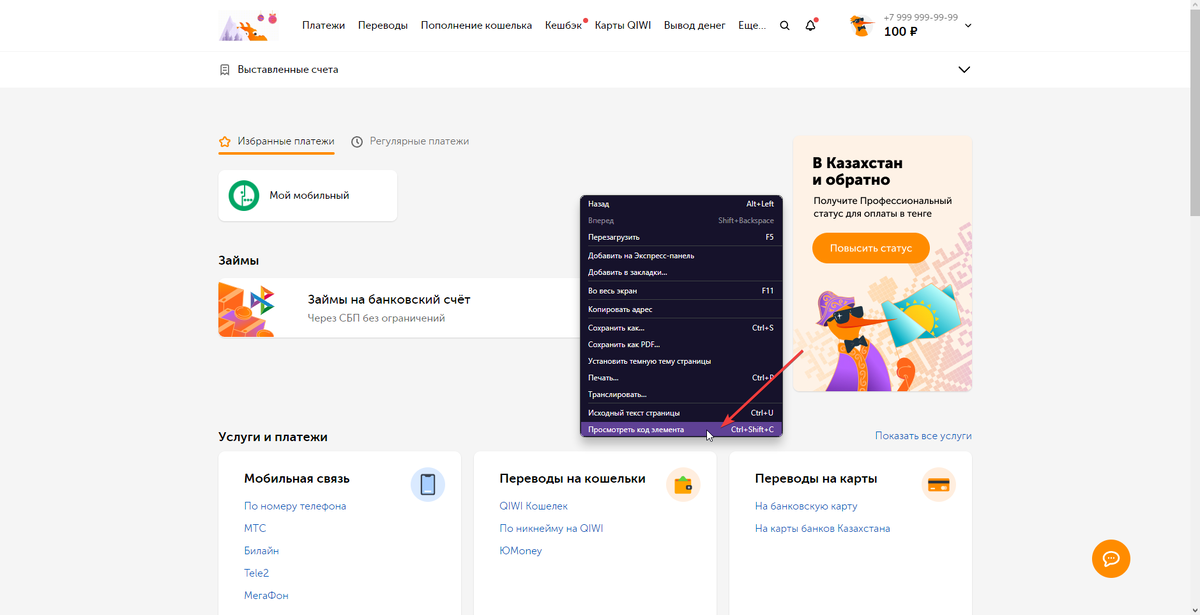Select Просмотреть код элемента
Image resolution: width=1200 pixels, height=615 pixels.
click(681, 429)
